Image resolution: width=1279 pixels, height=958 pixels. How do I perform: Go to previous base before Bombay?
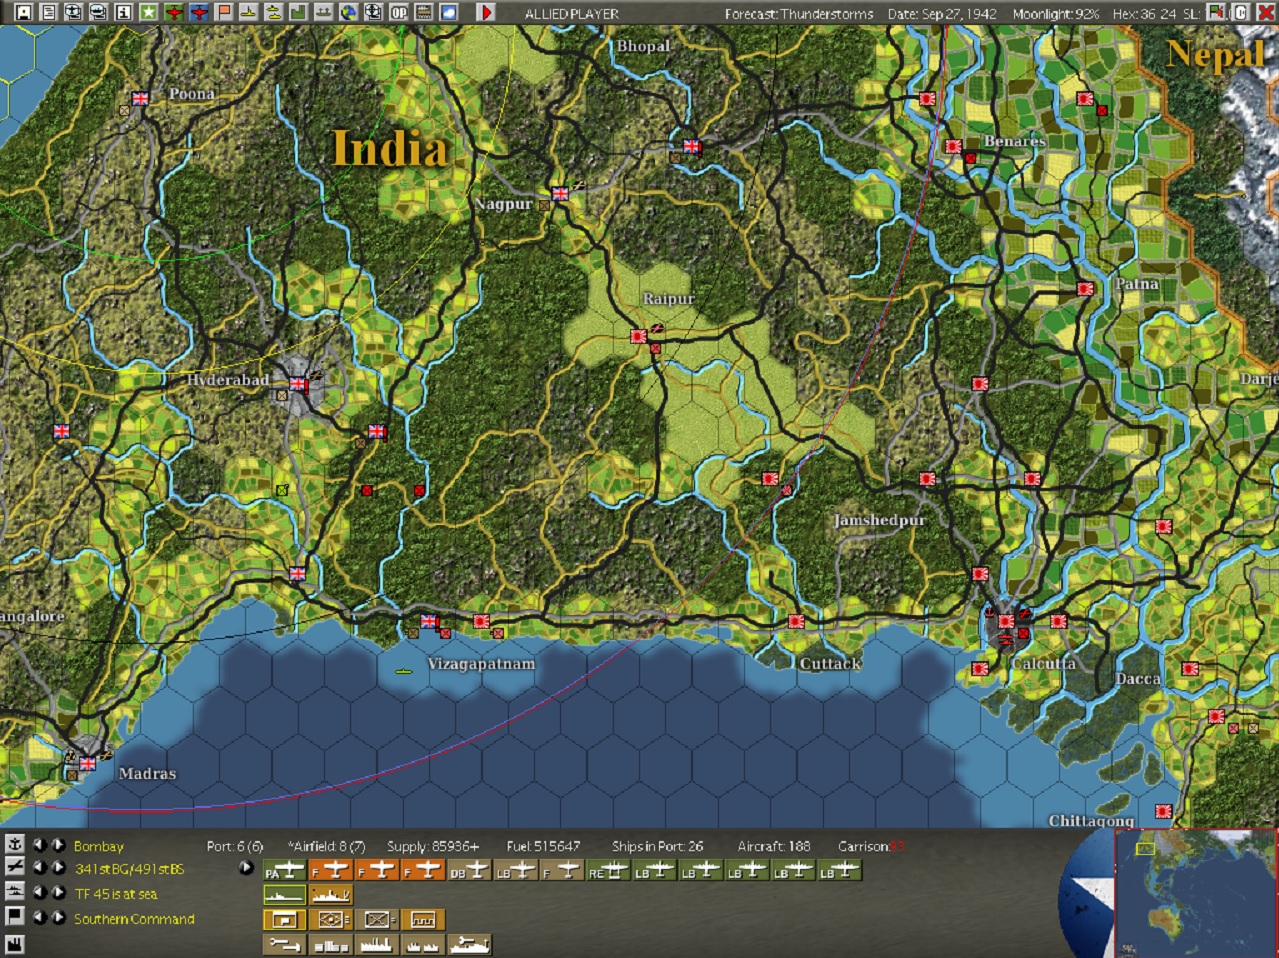tap(38, 846)
